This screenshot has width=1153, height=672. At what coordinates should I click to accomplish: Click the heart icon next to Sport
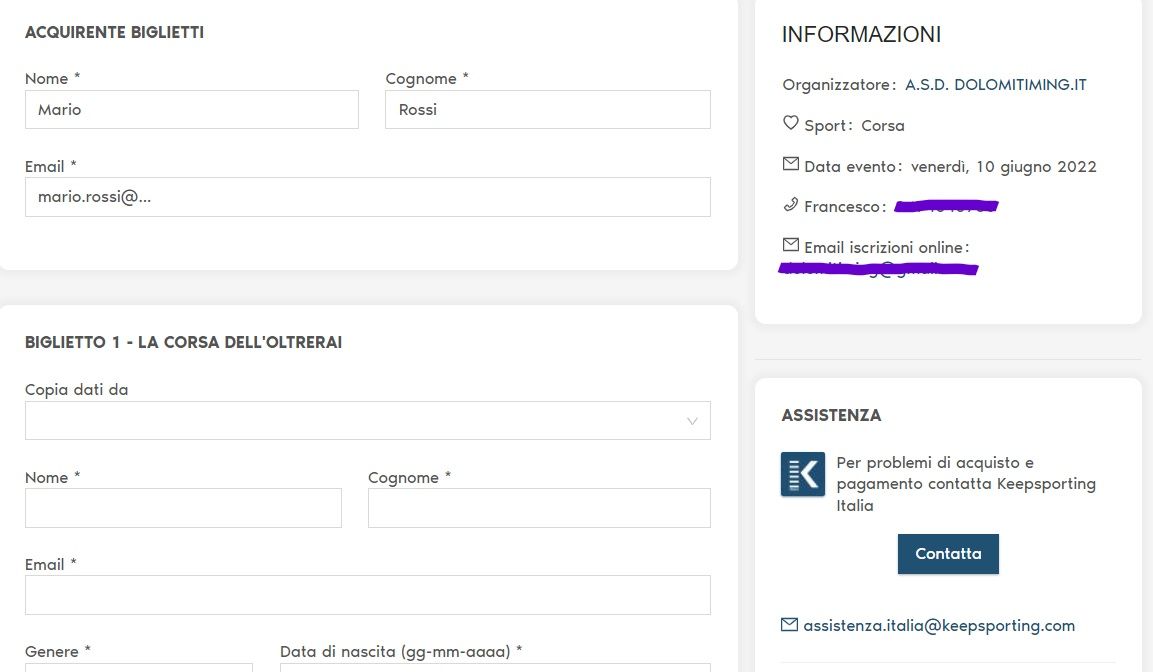click(790, 123)
